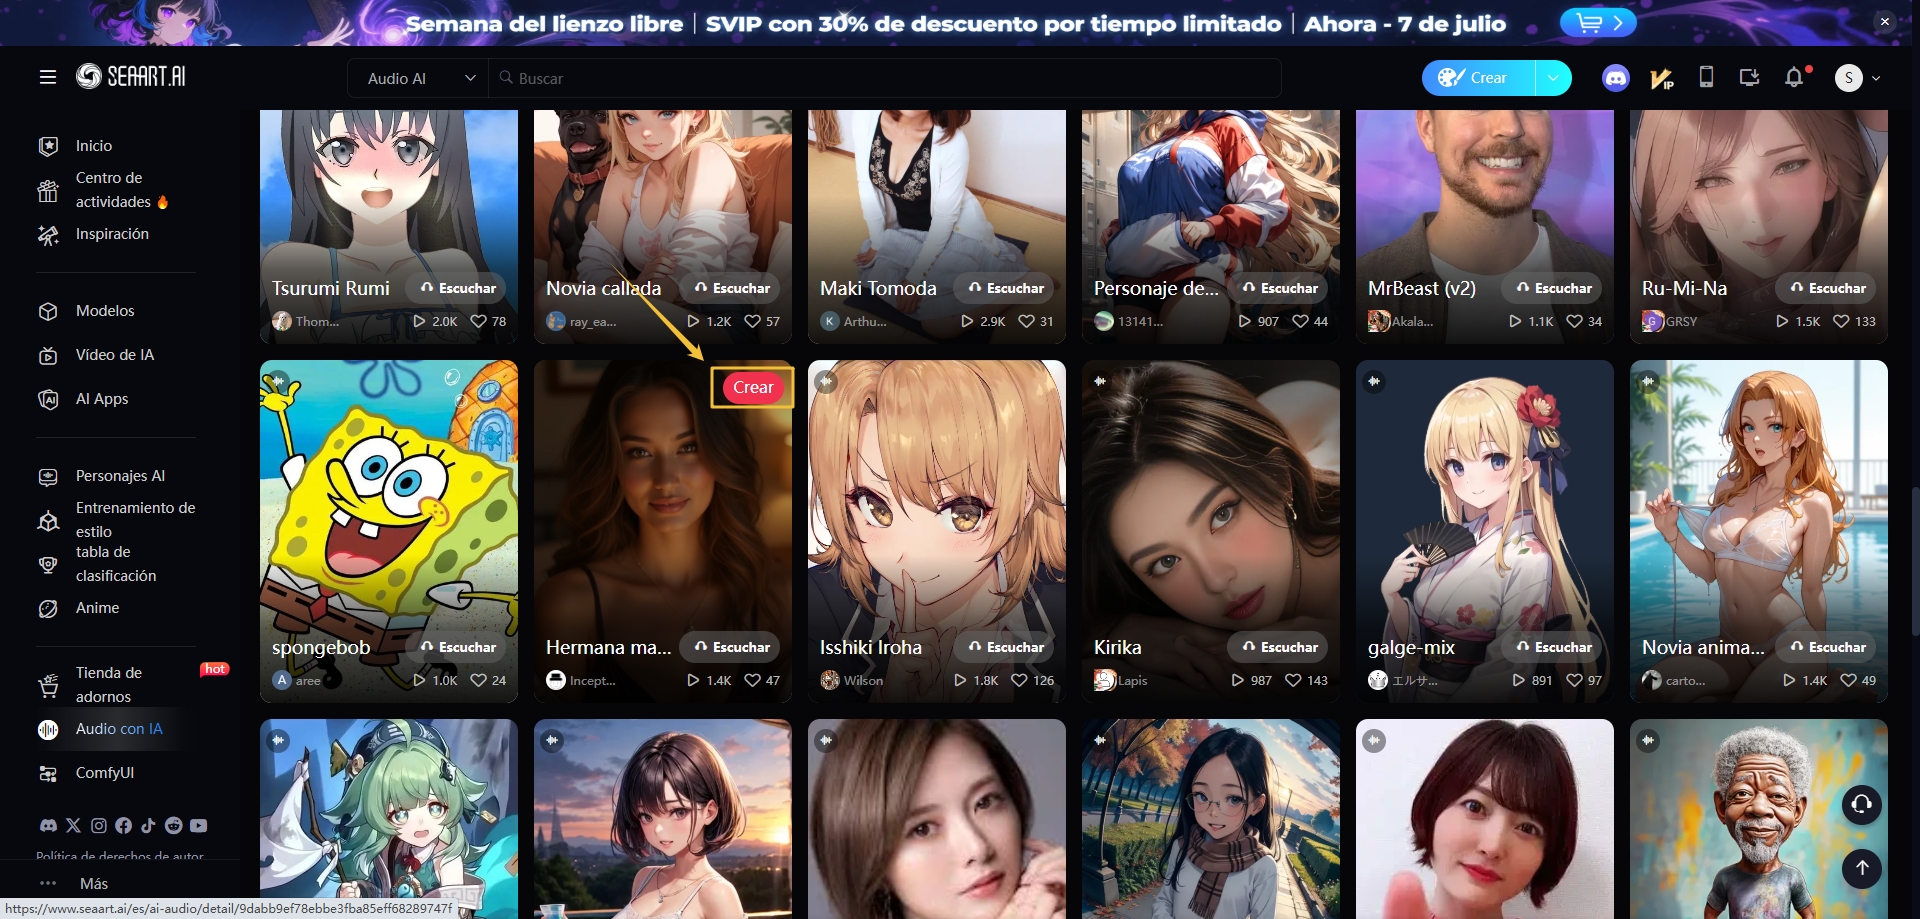Open the mobile app phone icon
Viewport: 1920px width, 919px height.
point(1706,77)
